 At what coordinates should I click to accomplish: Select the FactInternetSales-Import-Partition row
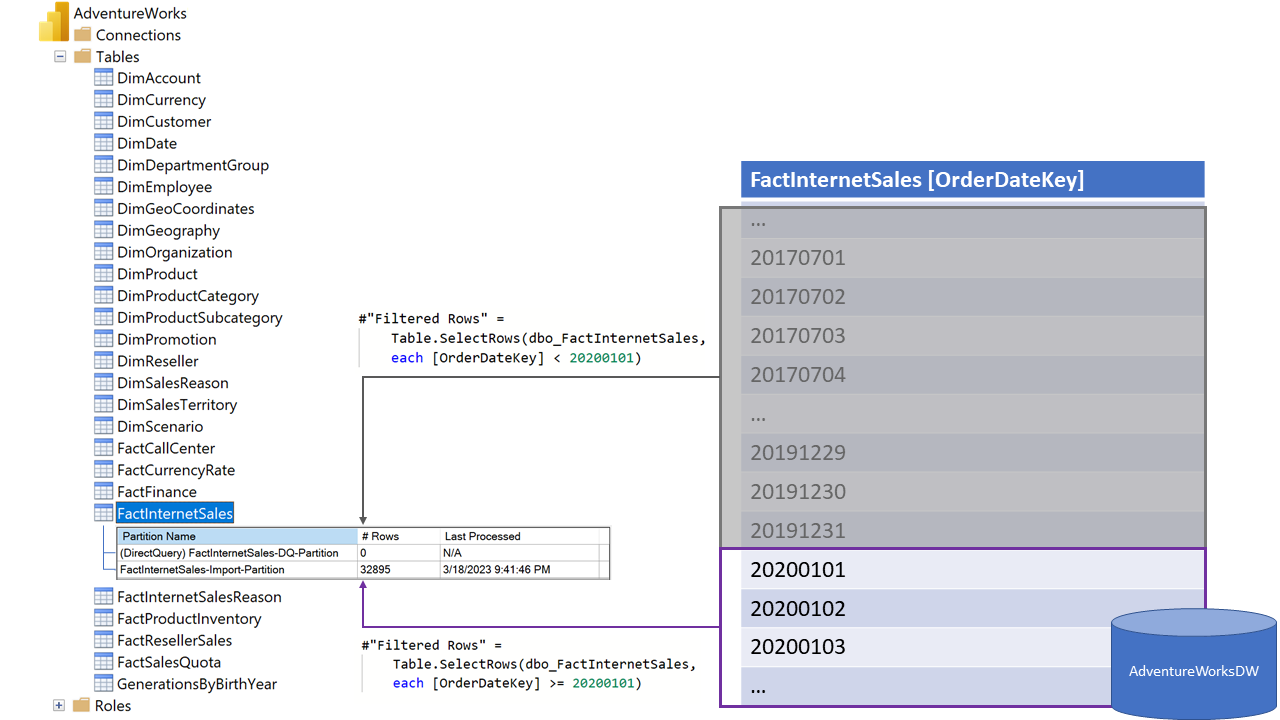pyautogui.click(x=362, y=569)
